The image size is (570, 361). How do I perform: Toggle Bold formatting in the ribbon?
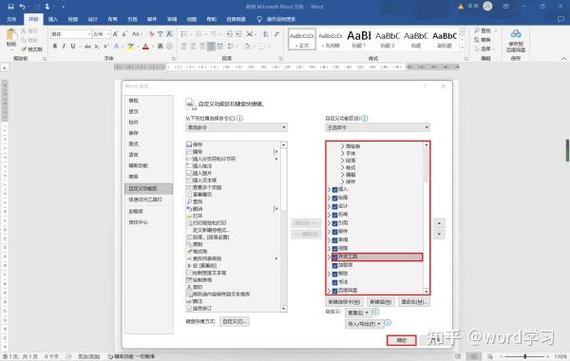(x=55, y=46)
